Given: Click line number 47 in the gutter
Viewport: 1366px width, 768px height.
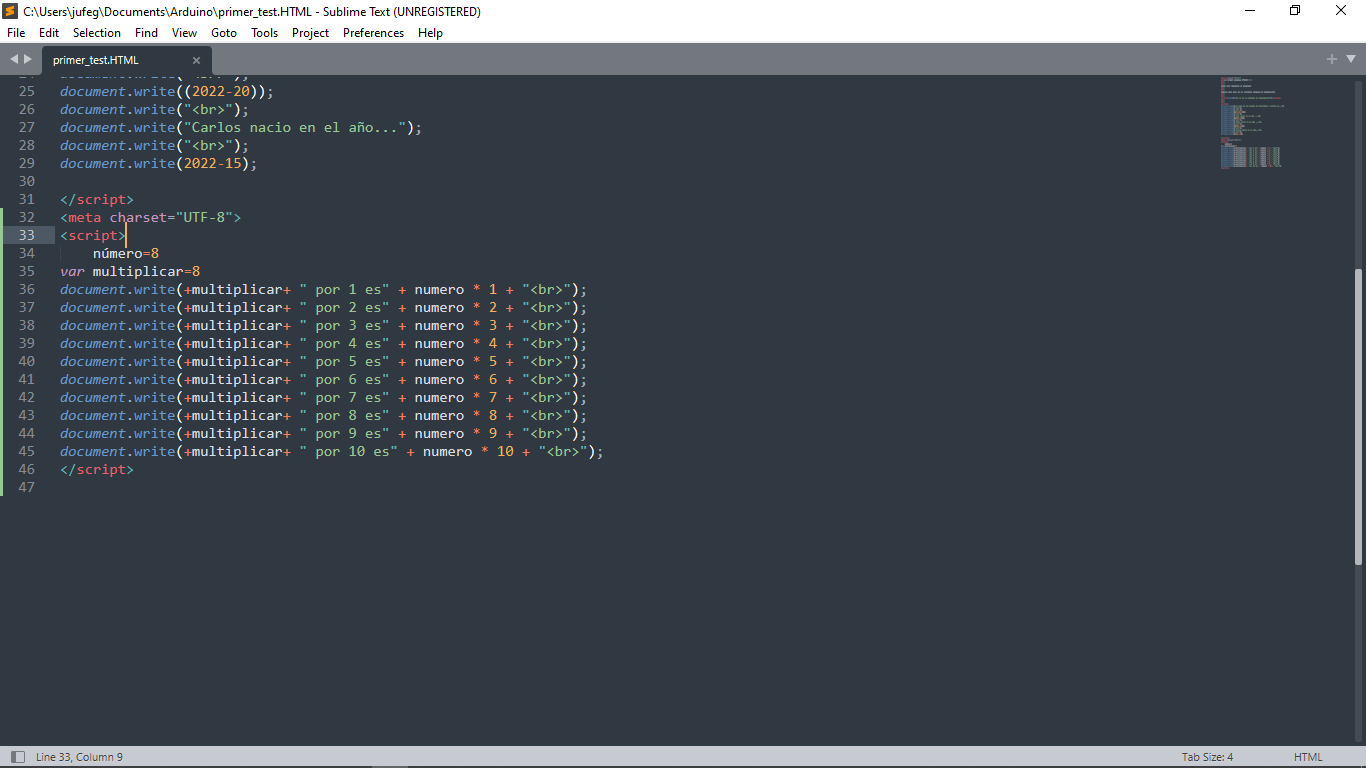Looking at the screenshot, I should point(27,487).
